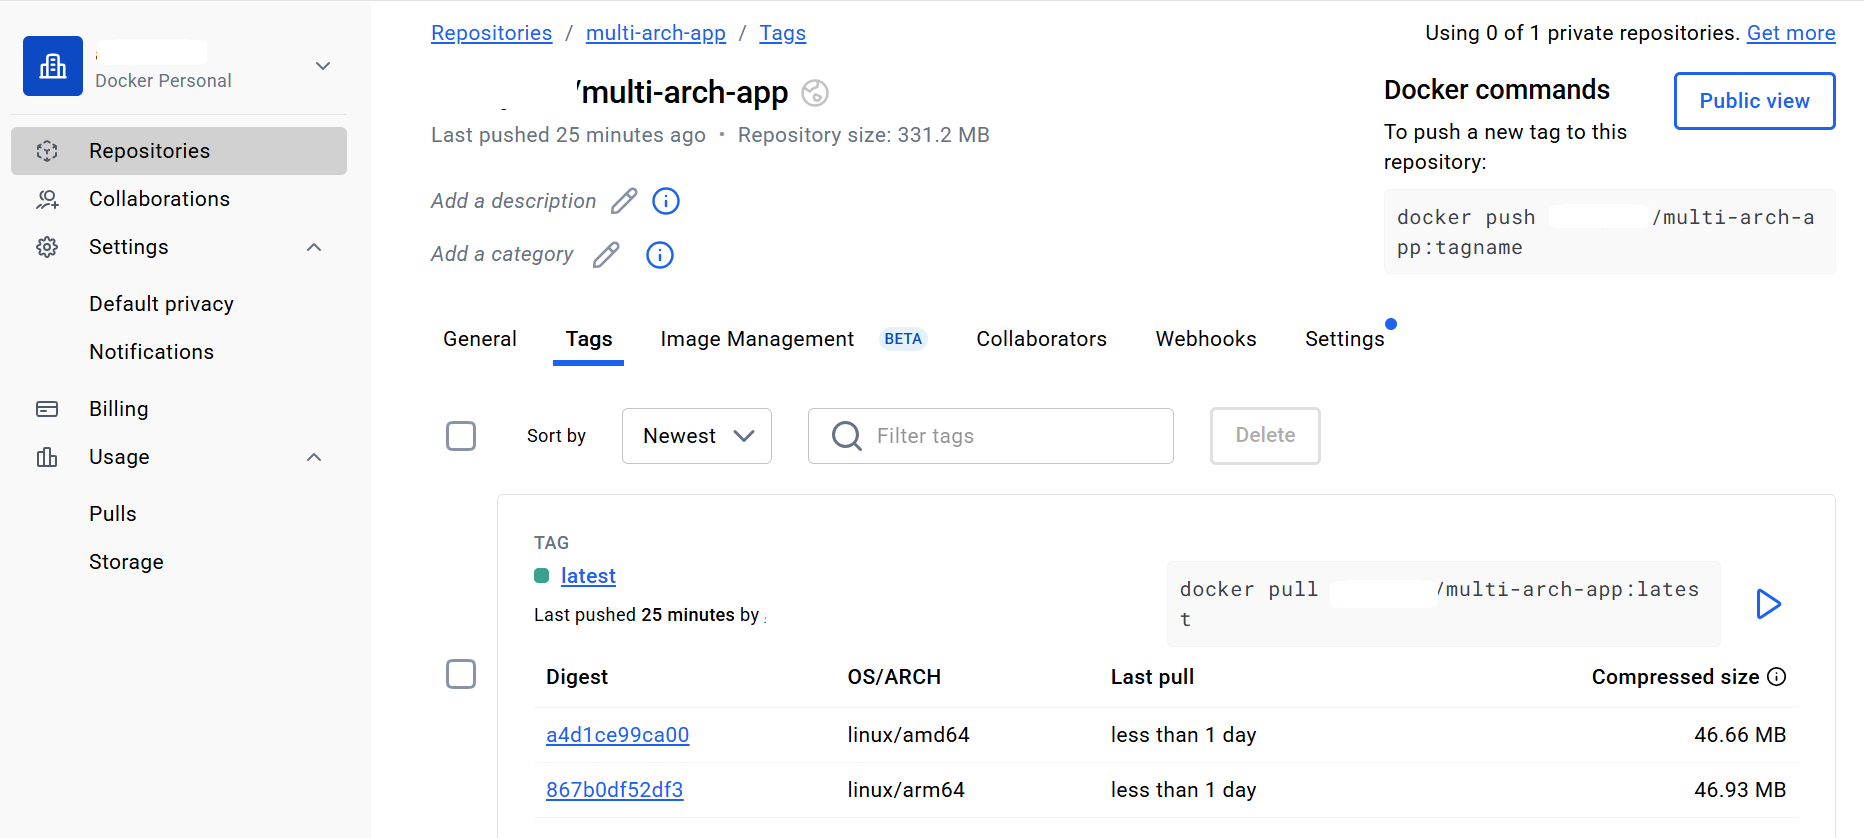The image size is (1864, 838).
Task: Click Add a description text
Action: click(513, 201)
